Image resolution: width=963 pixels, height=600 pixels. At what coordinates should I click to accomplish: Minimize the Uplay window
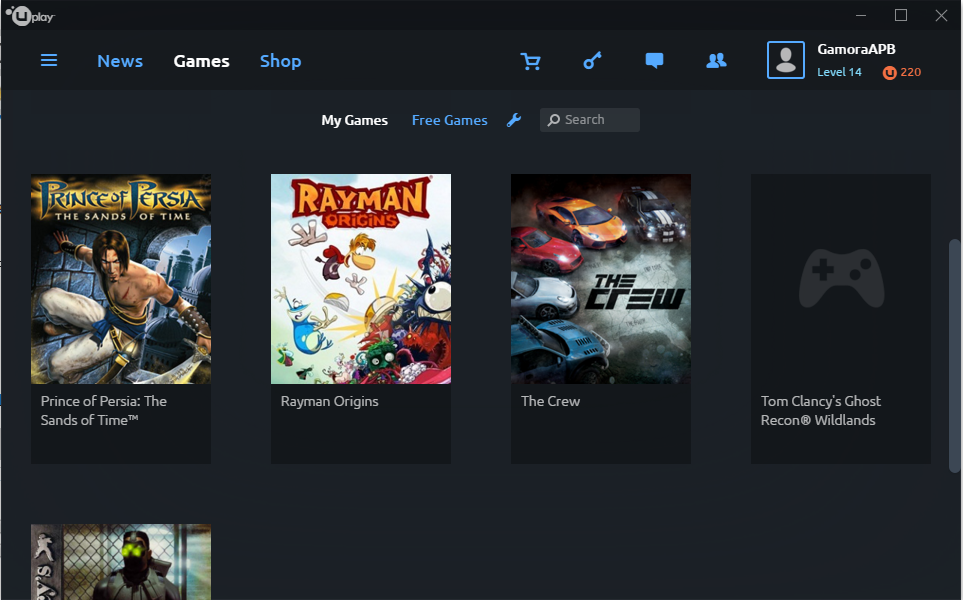tap(861, 15)
